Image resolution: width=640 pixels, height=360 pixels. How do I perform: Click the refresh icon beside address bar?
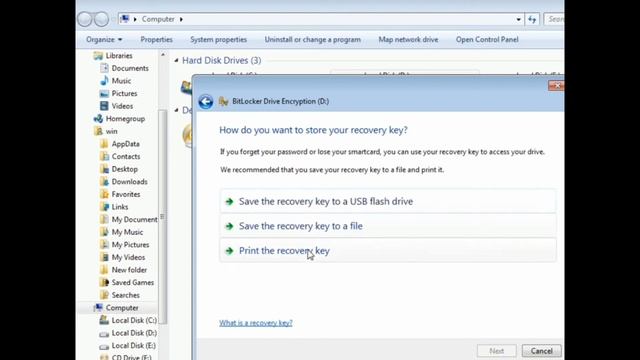(532, 19)
